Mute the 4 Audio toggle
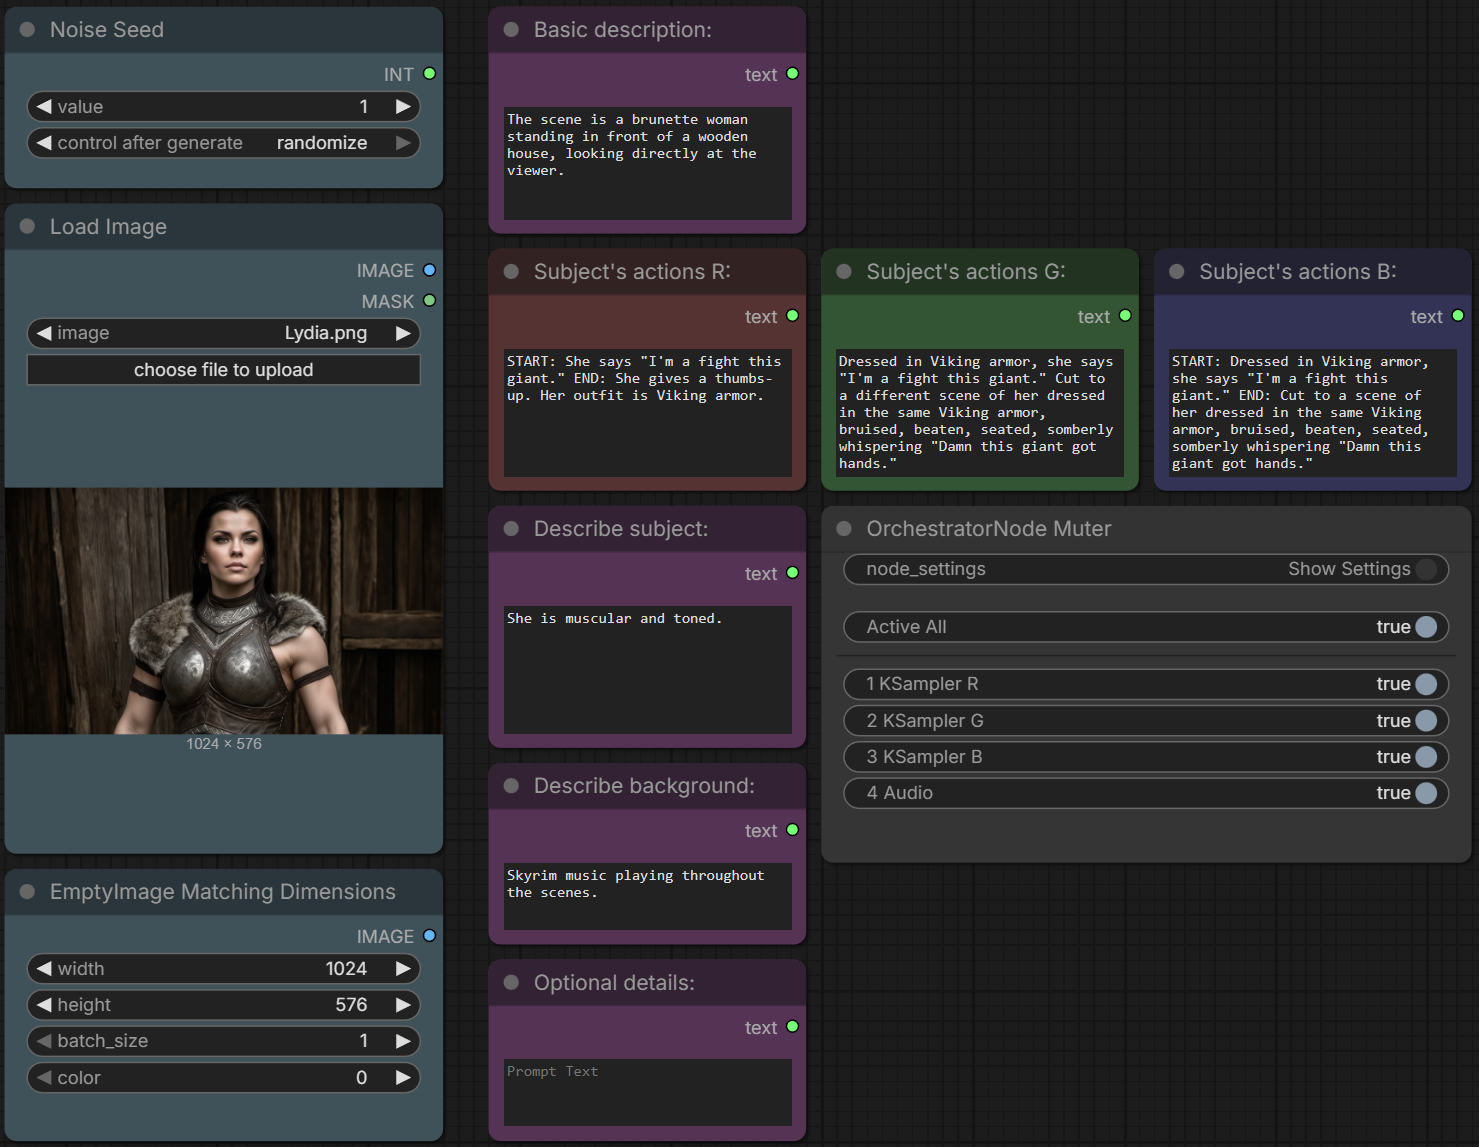 point(1426,793)
